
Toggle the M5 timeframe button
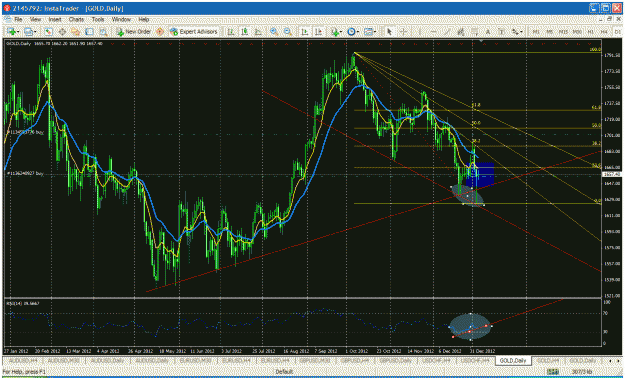(x=549, y=32)
